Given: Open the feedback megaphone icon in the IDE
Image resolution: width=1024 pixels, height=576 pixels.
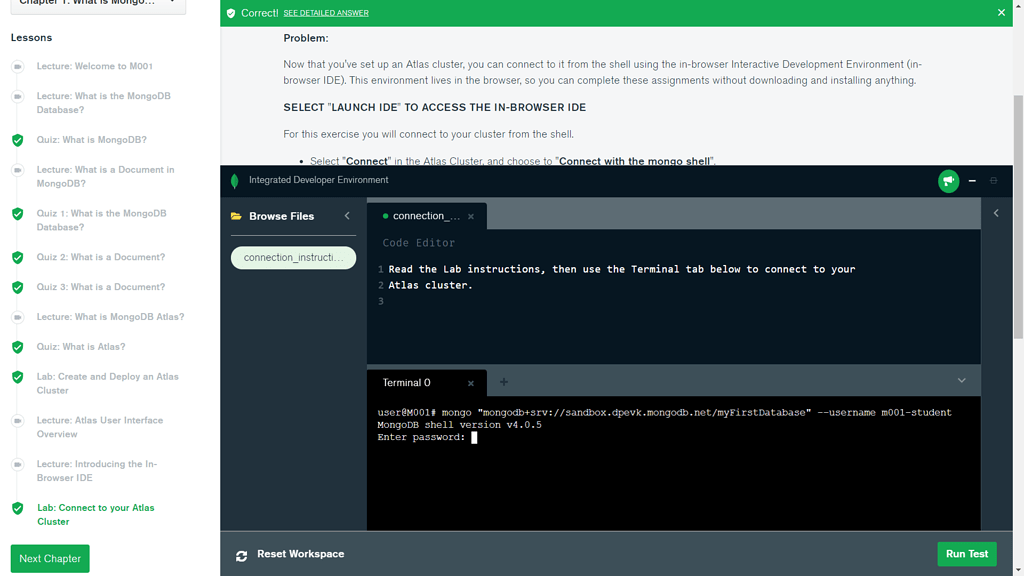Looking at the screenshot, I should [948, 182].
